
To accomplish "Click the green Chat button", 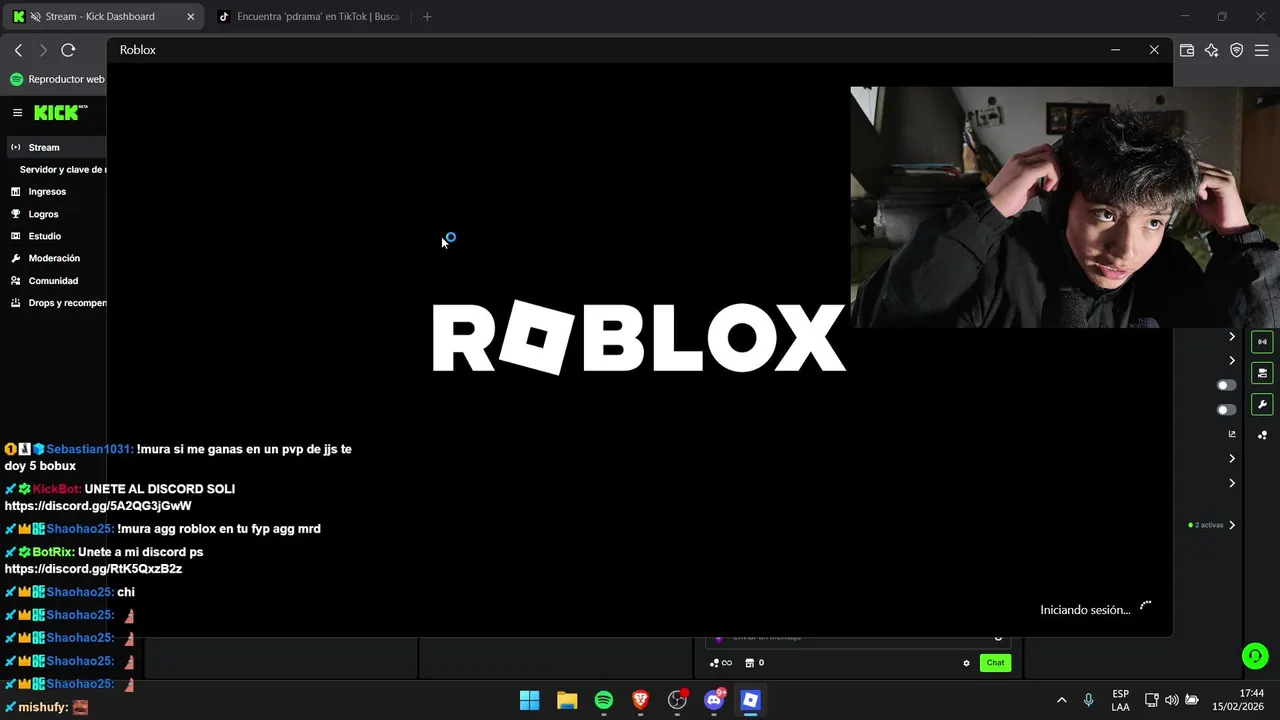I will [995, 663].
